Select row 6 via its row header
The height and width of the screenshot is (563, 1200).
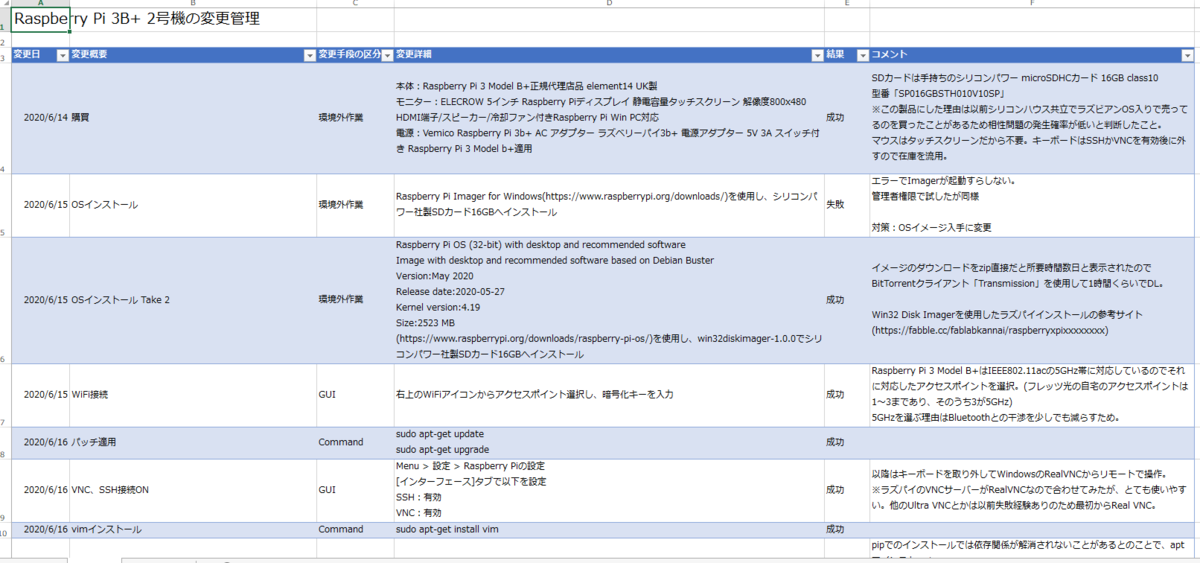(x=5, y=300)
